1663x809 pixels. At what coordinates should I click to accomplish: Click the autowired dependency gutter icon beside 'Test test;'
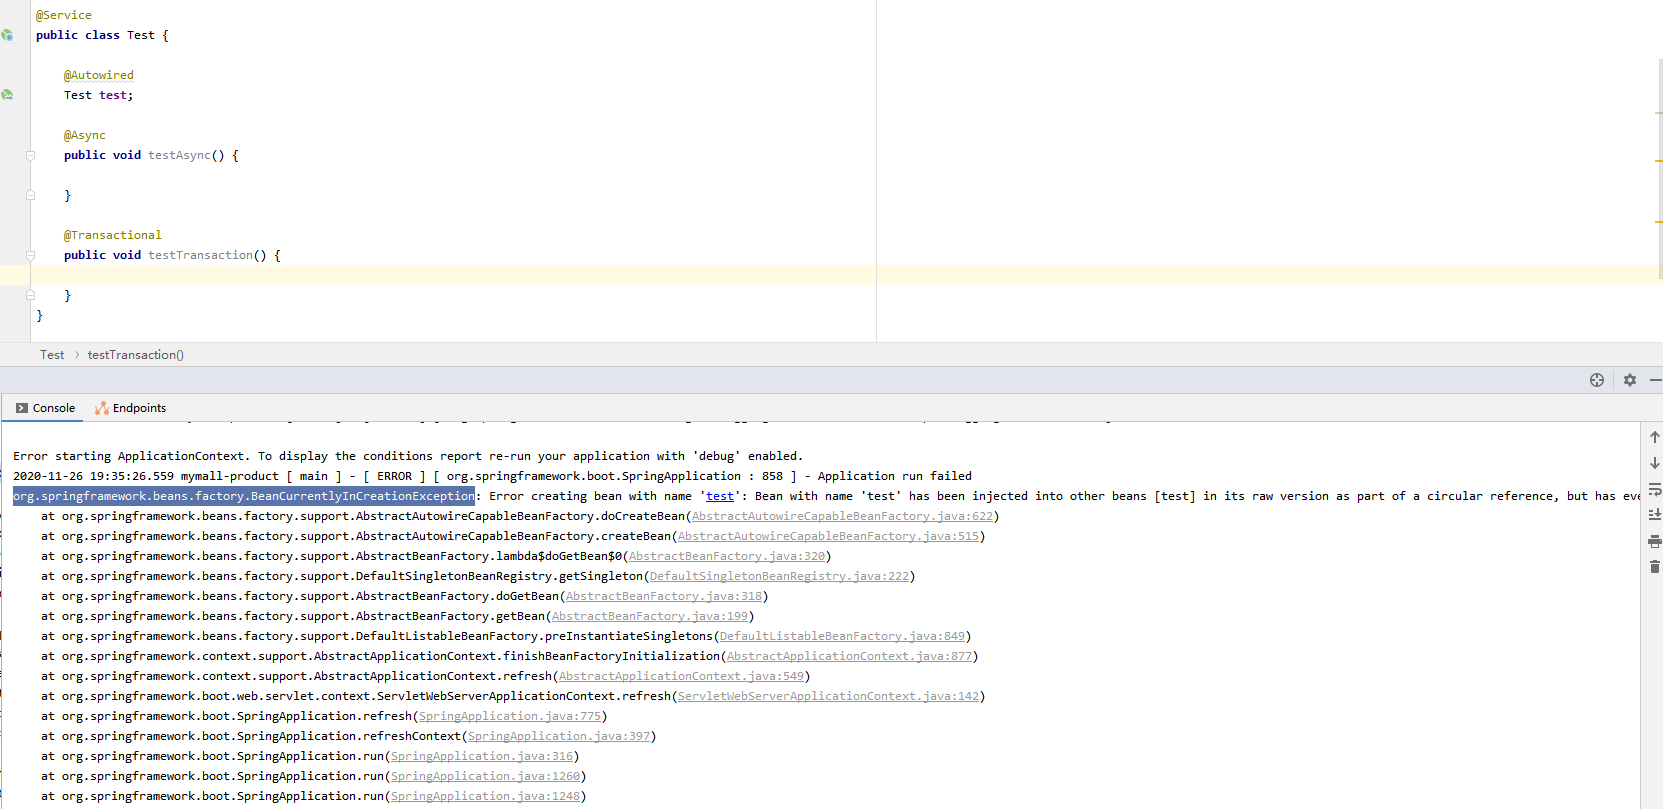coord(7,95)
